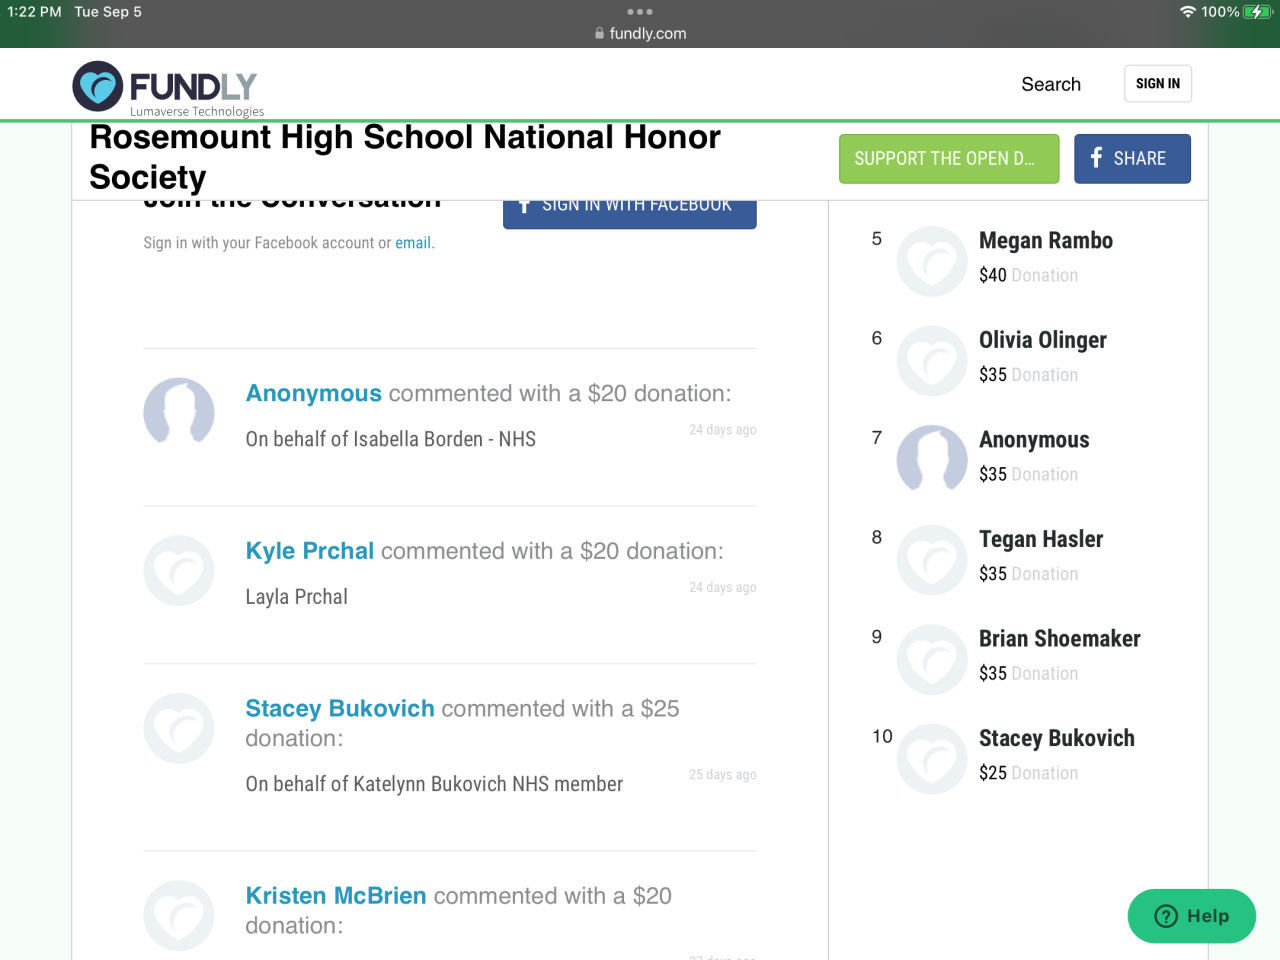The width and height of the screenshot is (1280, 960).
Task: Click Brian Shoemaker's heart avatar icon
Action: tap(932, 659)
